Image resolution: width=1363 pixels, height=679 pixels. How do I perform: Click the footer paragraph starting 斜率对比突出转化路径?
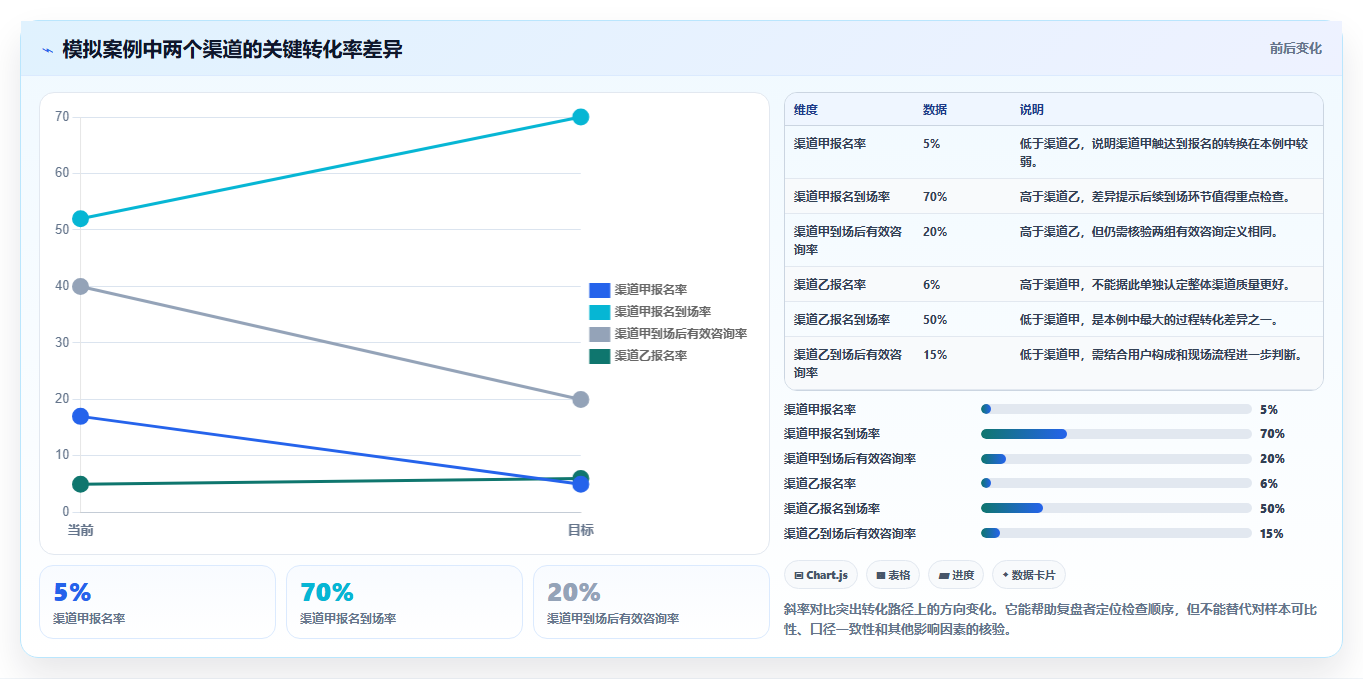click(1050, 619)
